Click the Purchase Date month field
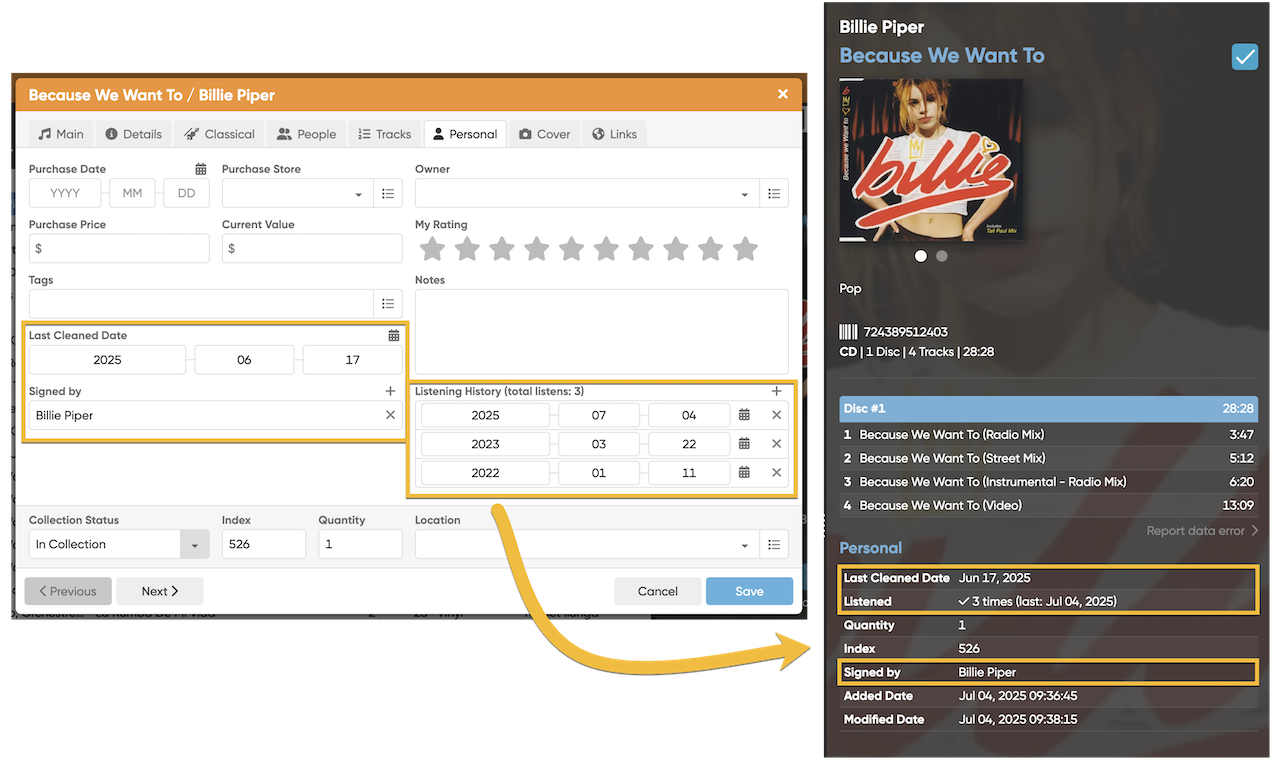This screenshot has width=1280, height=768. (133, 193)
